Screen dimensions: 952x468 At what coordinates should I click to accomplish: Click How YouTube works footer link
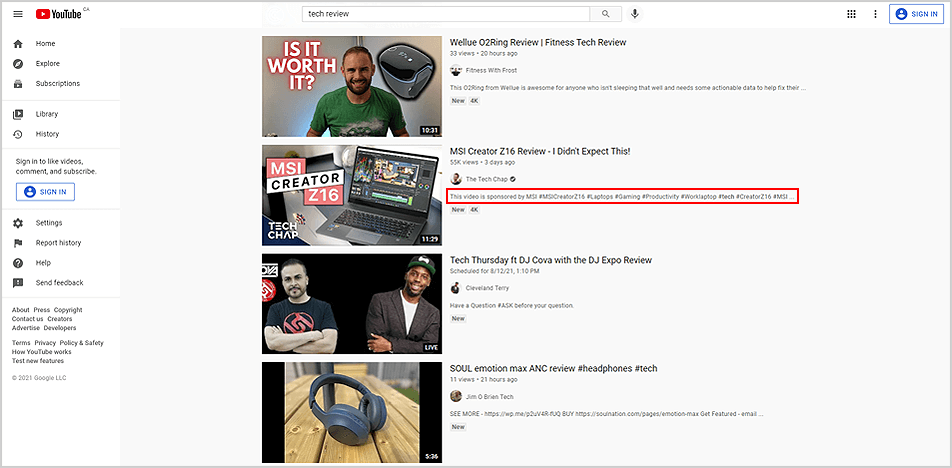[41, 352]
